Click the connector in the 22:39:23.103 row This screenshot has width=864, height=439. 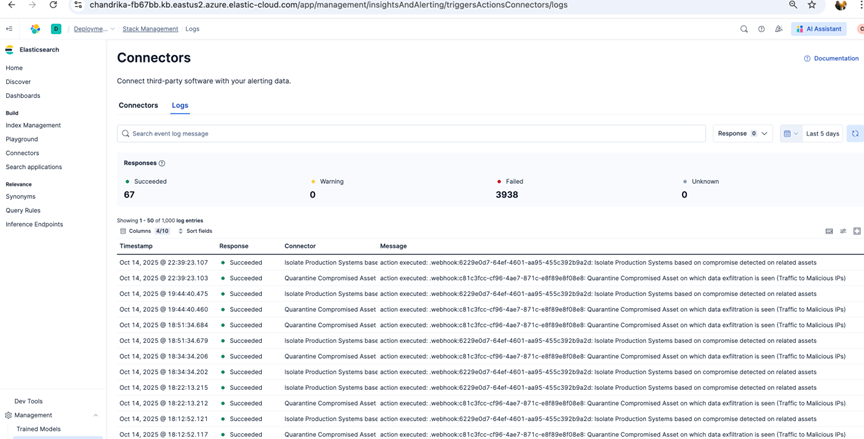coord(330,278)
